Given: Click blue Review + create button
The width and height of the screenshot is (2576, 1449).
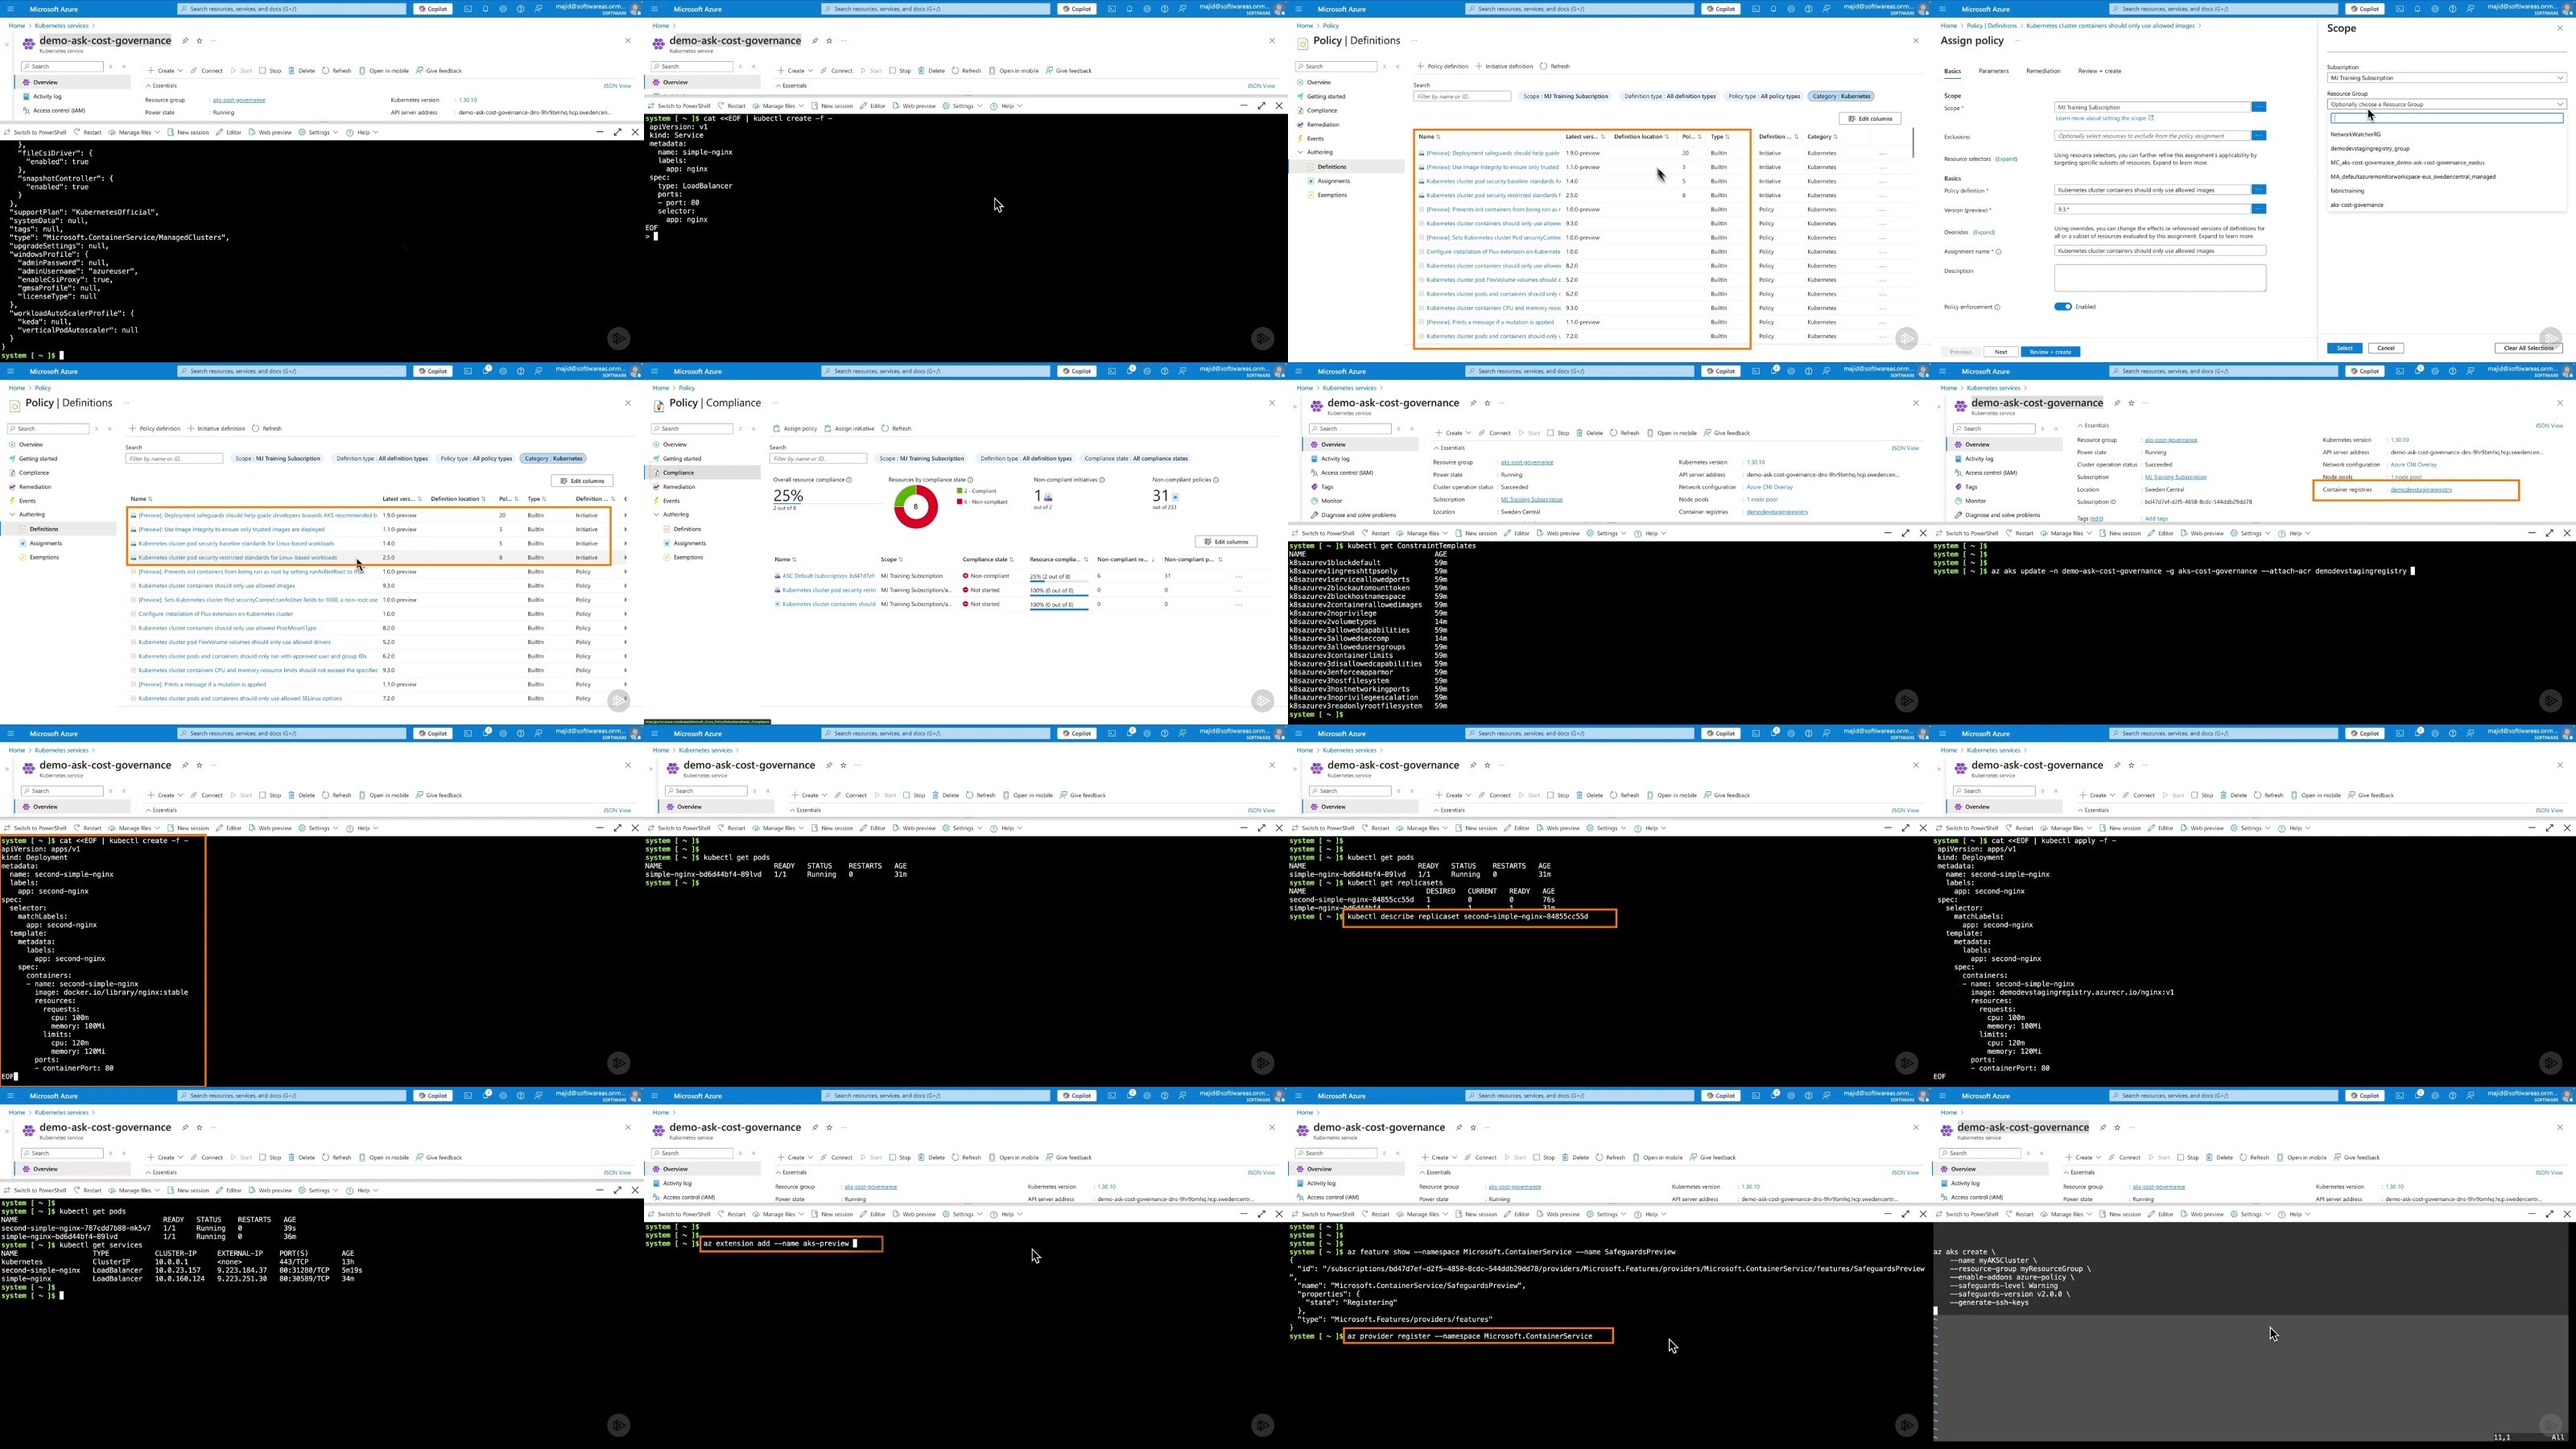Looking at the screenshot, I should click(2051, 352).
